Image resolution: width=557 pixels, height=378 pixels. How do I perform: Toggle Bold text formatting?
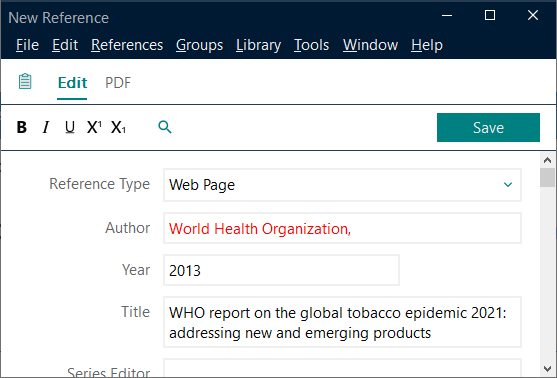pos(22,127)
